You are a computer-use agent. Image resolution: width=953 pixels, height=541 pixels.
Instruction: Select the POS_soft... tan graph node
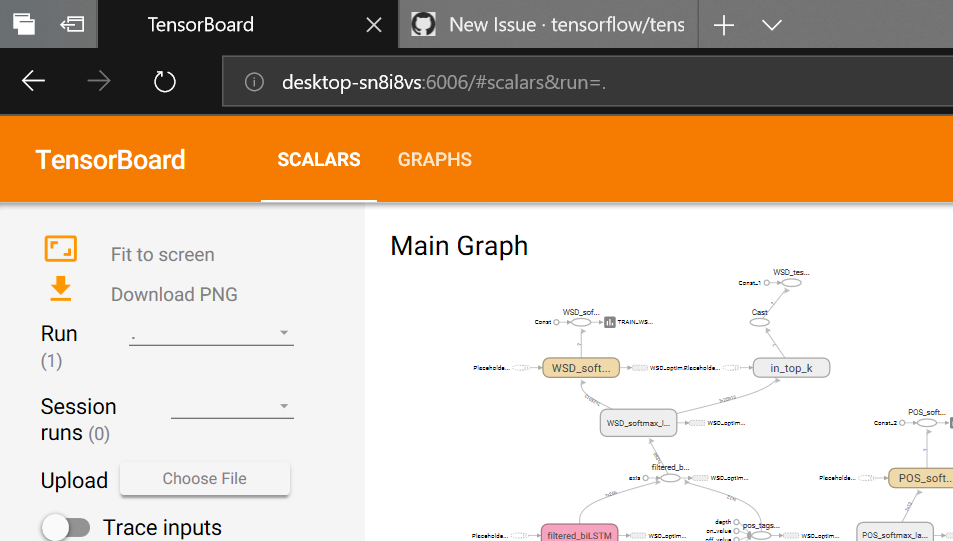(921, 478)
